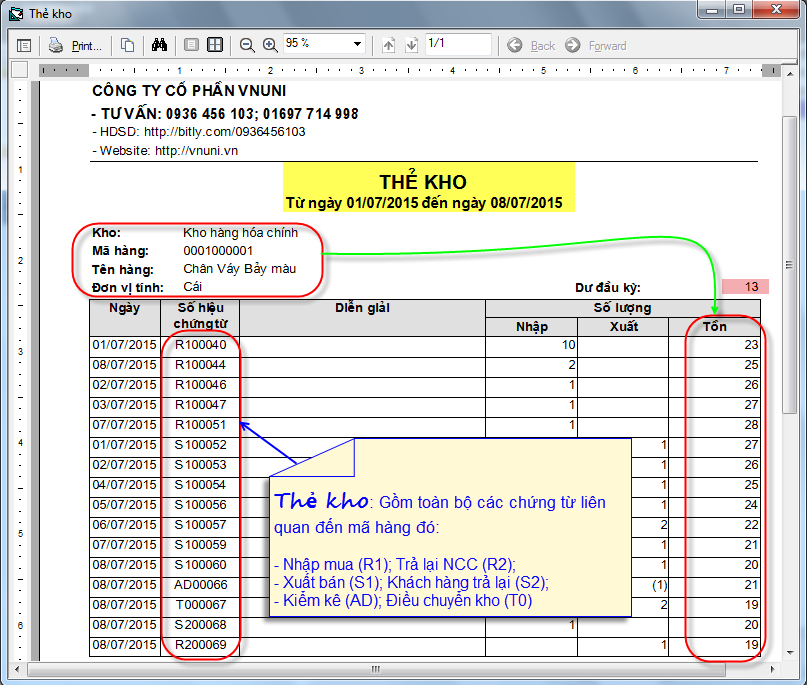The width and height of the screenshot is (807, 685).
Task: Go to the previous page arrow
Action: [389, 45]
